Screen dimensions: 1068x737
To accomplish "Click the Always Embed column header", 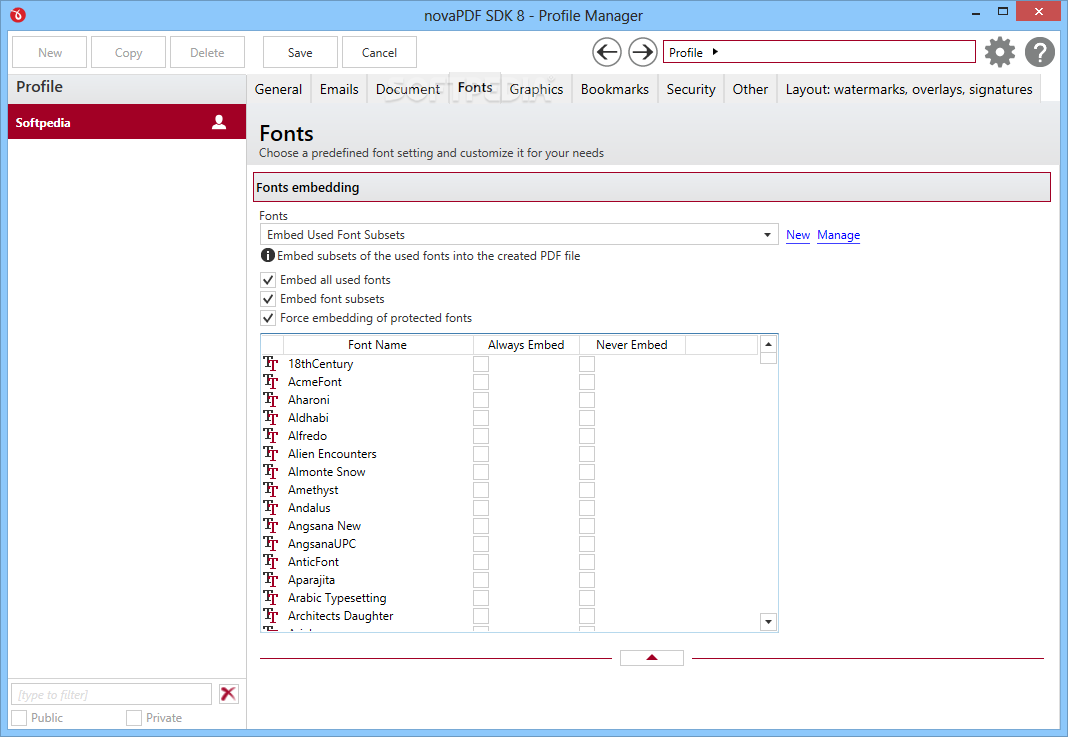I will point(526,345).
